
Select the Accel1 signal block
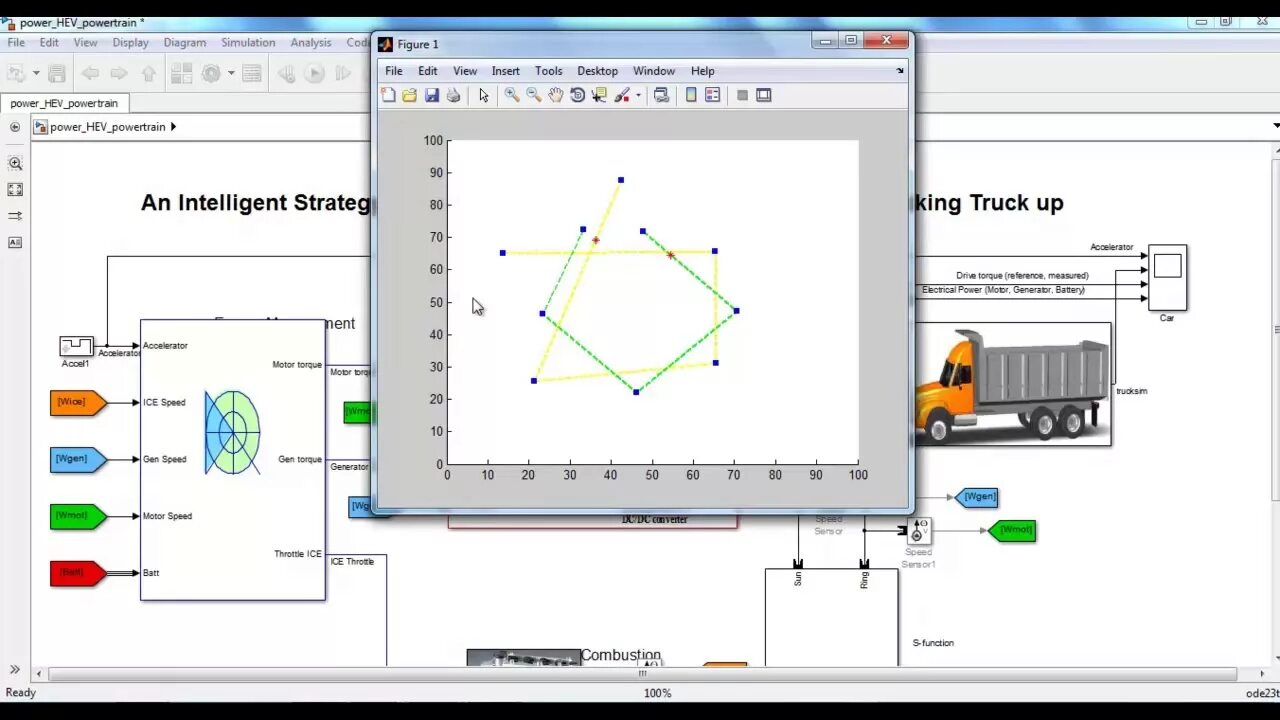[76, 346]
